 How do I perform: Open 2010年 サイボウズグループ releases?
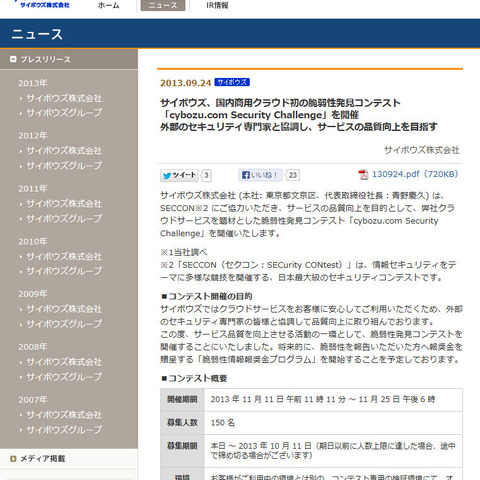[64, 271]
